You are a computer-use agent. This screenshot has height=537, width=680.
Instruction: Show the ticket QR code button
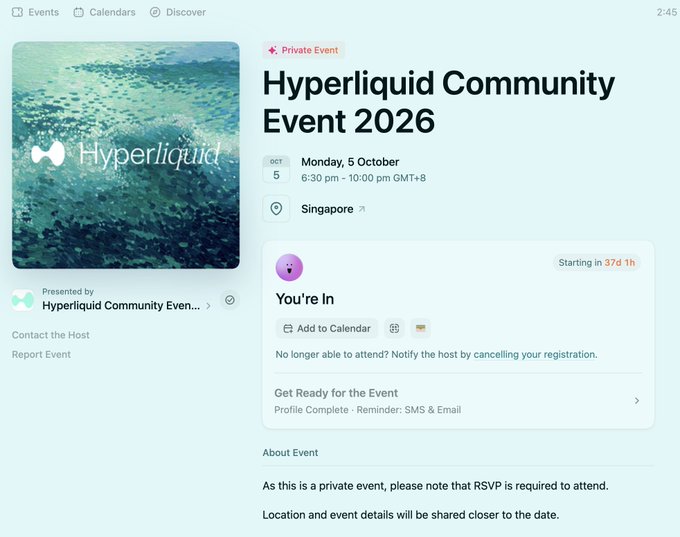click(394, 328)
